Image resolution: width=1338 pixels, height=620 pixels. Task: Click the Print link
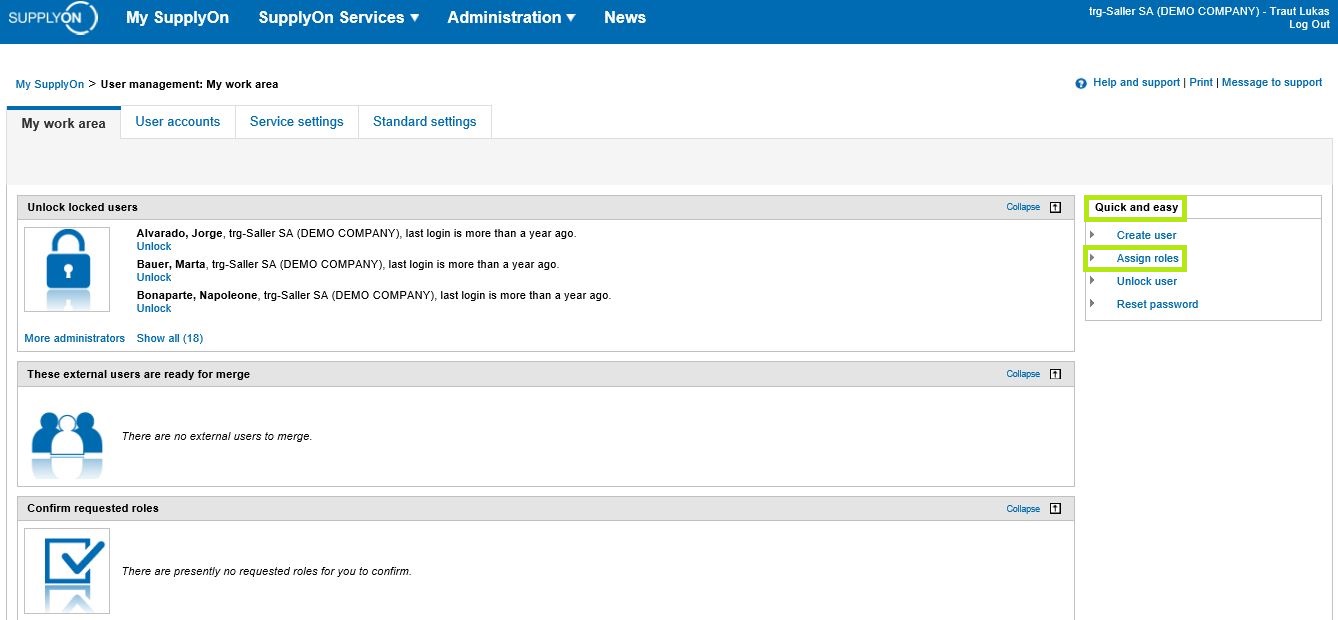[x=1201, y=83]
